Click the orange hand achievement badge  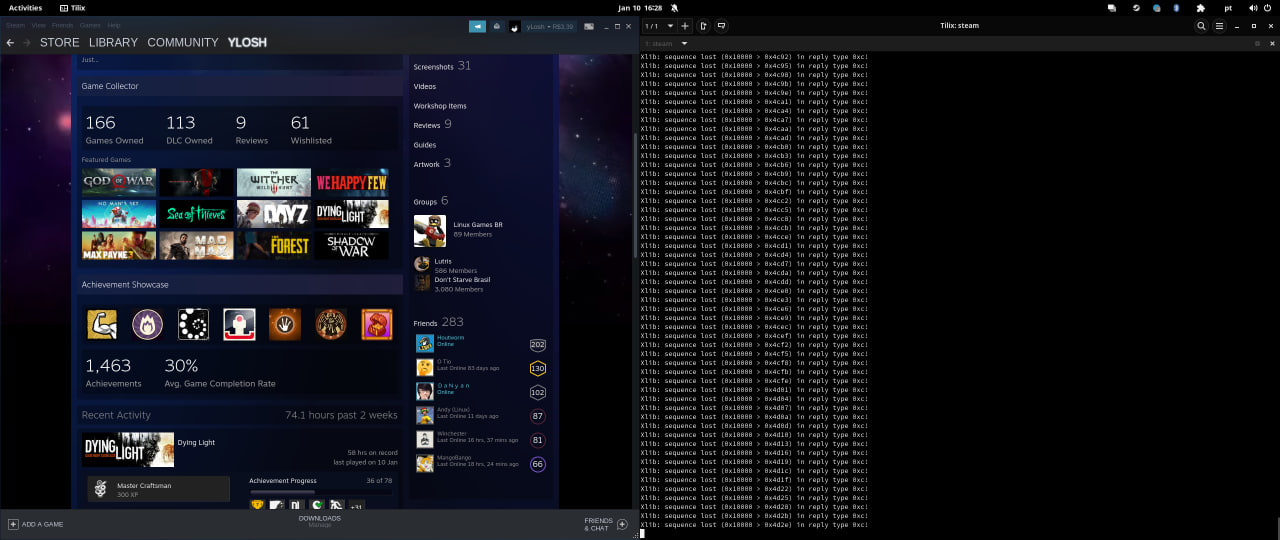coord(285,324)
